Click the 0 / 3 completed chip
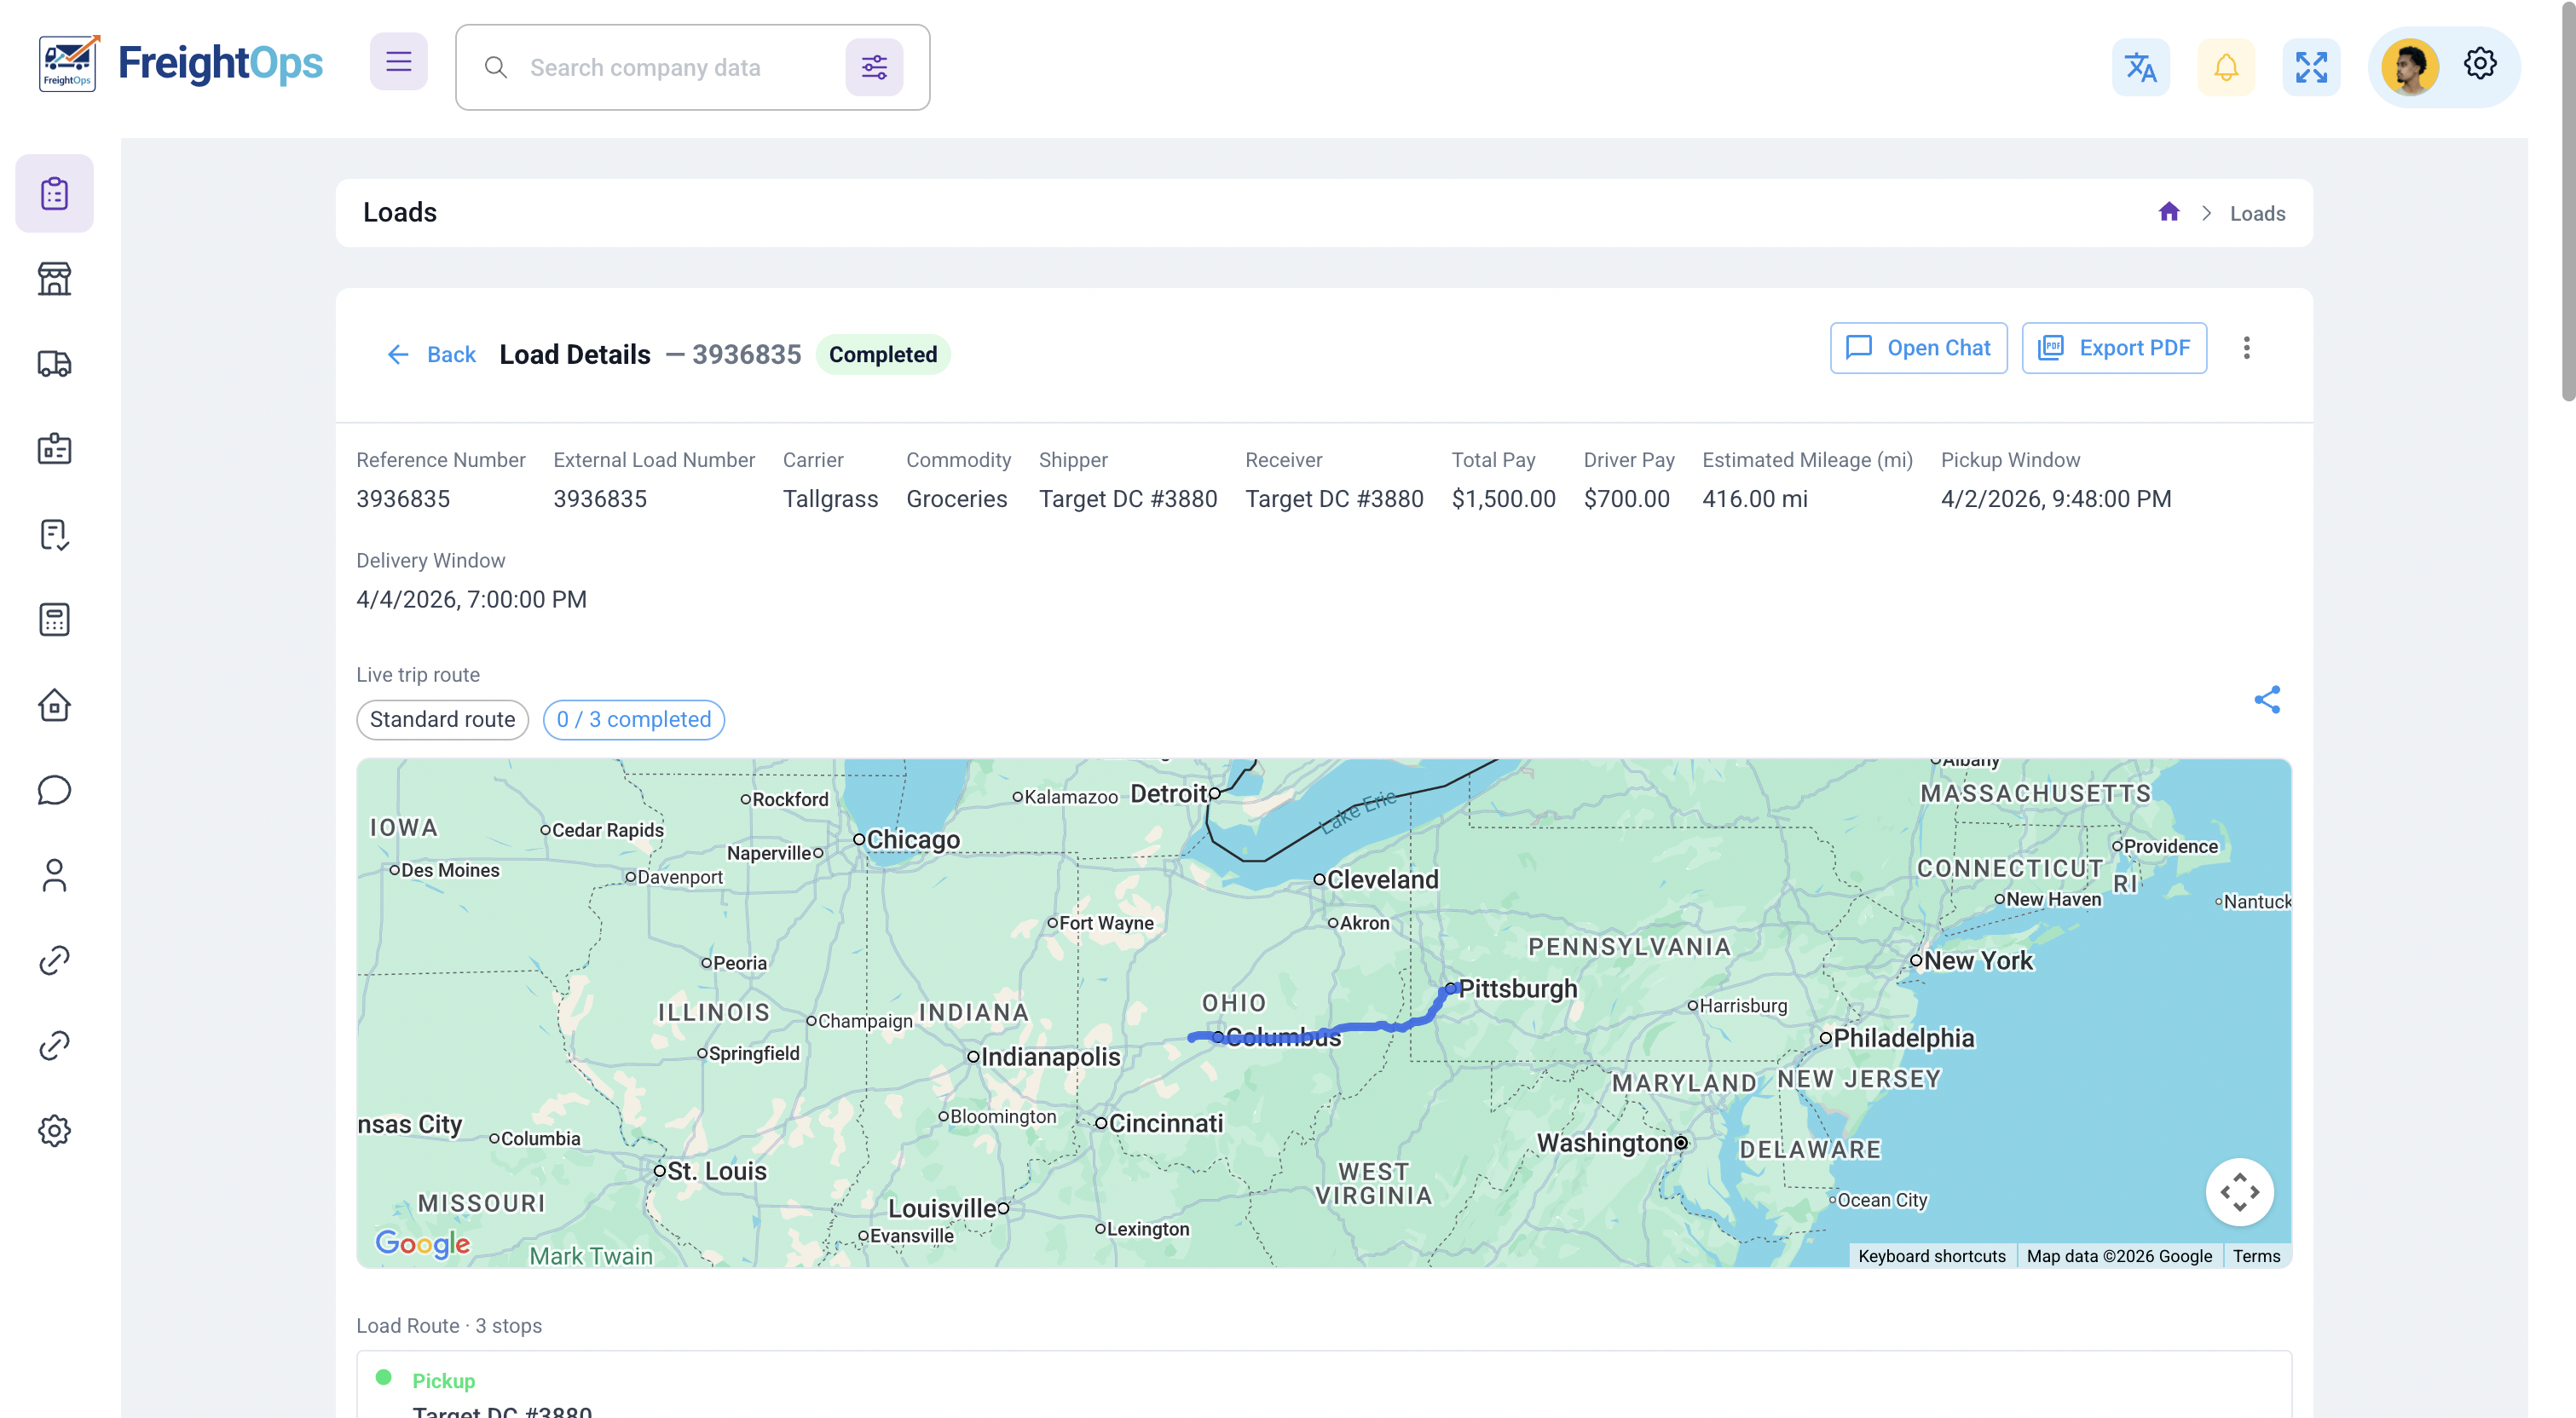 point(634,720)
